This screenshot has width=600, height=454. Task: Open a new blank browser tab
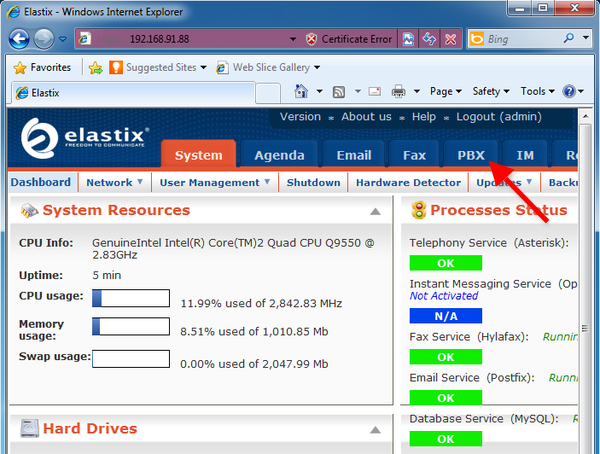coord(268,93)
